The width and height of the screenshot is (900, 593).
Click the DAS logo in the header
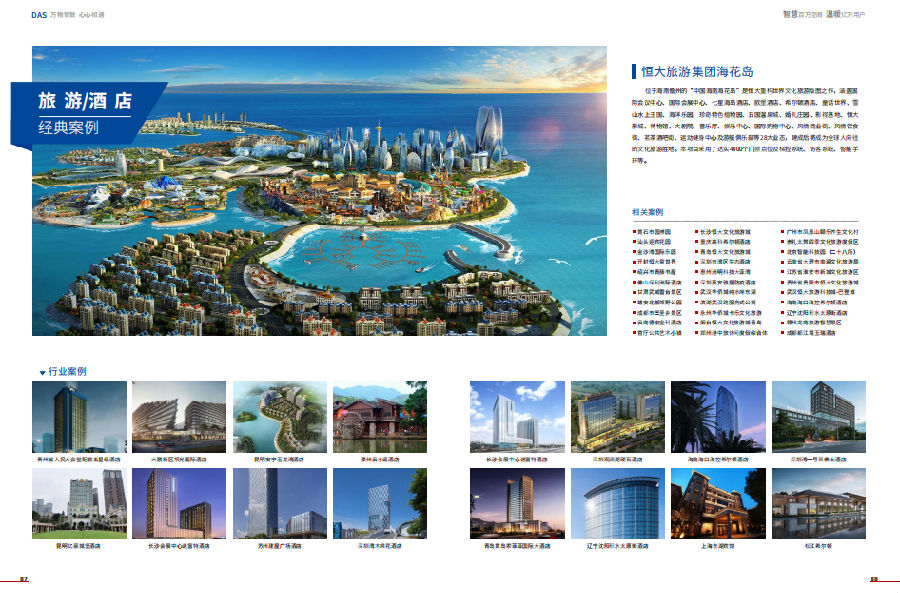coord(39,15)
